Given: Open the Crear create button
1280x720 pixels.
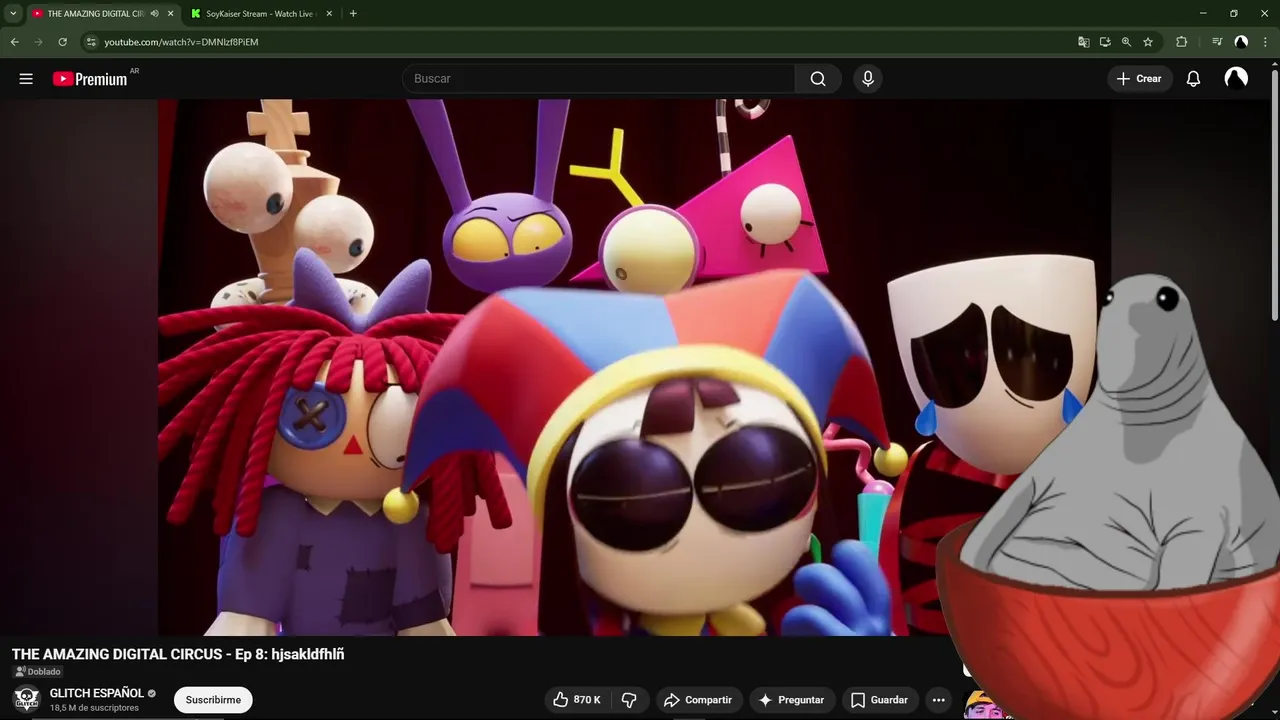Looking at the screenshot, I should 1139,79.
